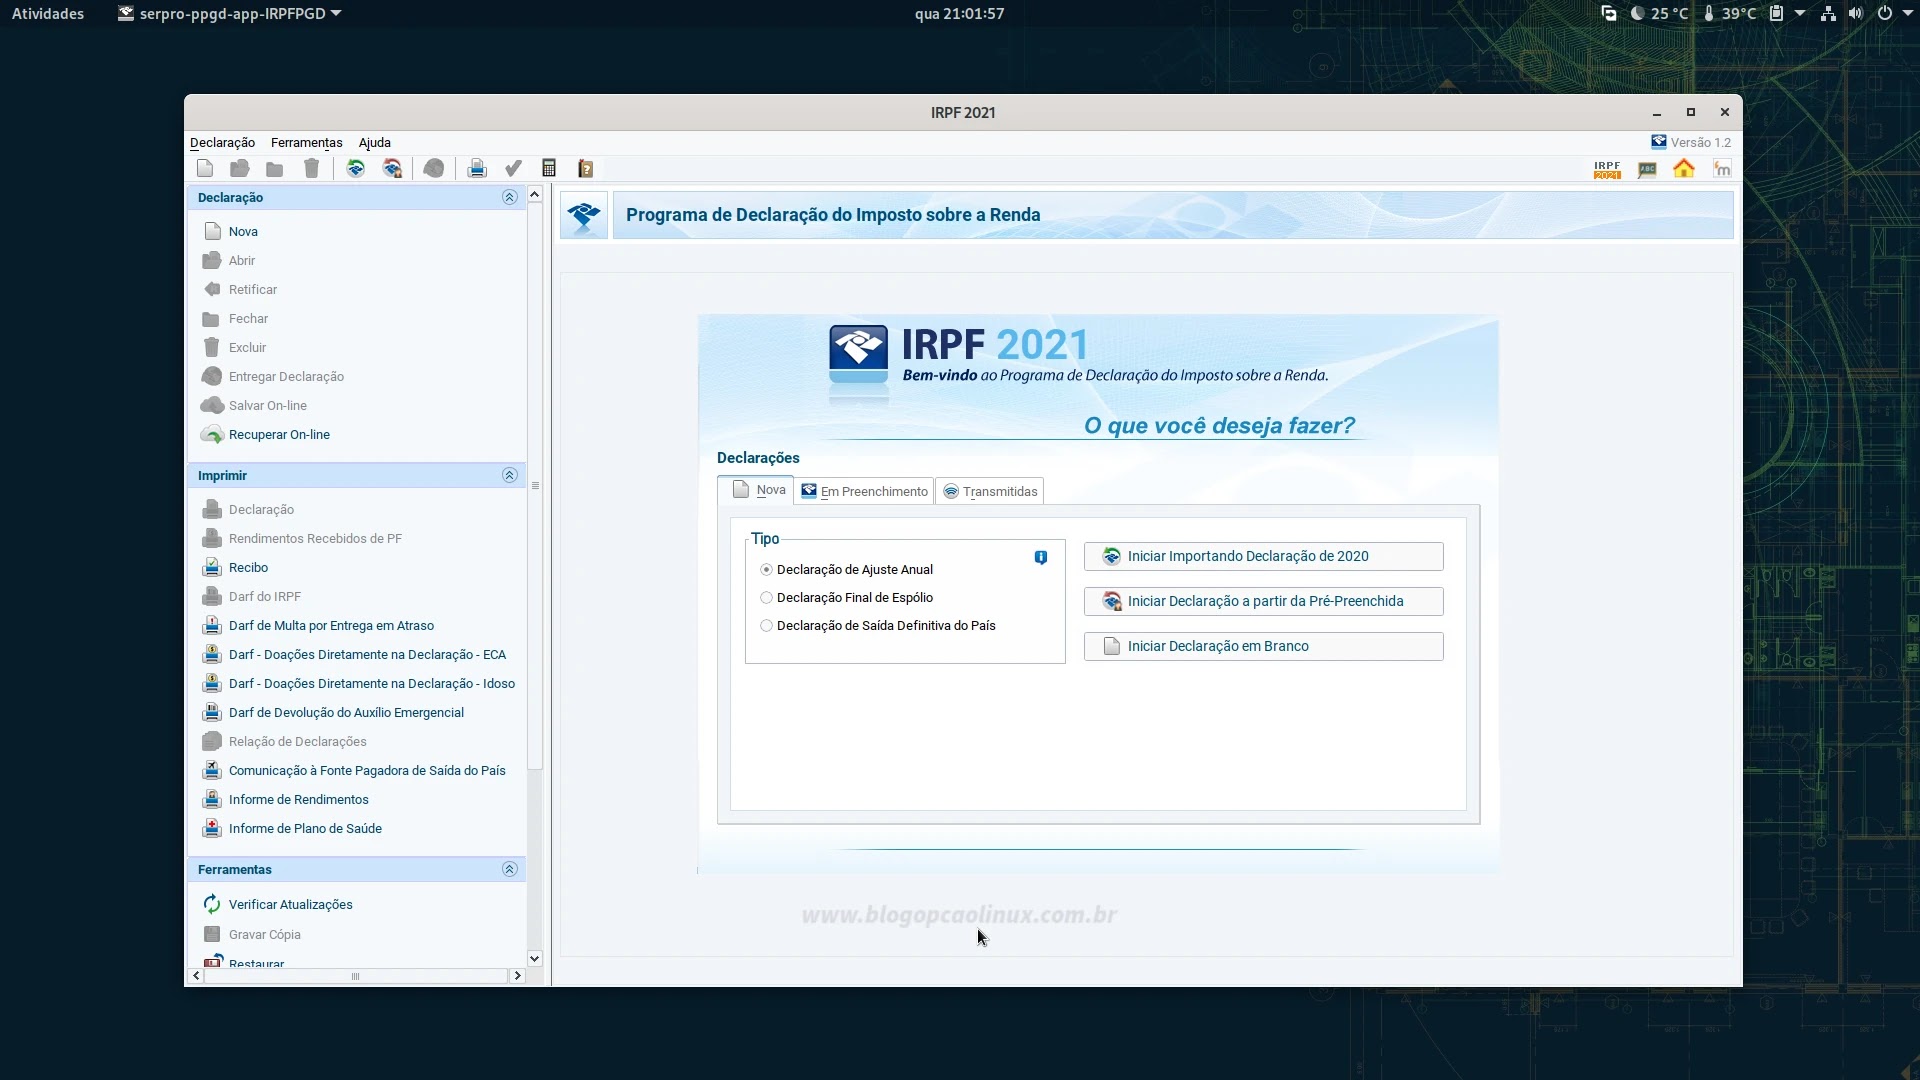
Task: Collapse the Declaração sidebar panel
Action: (509, 197)
